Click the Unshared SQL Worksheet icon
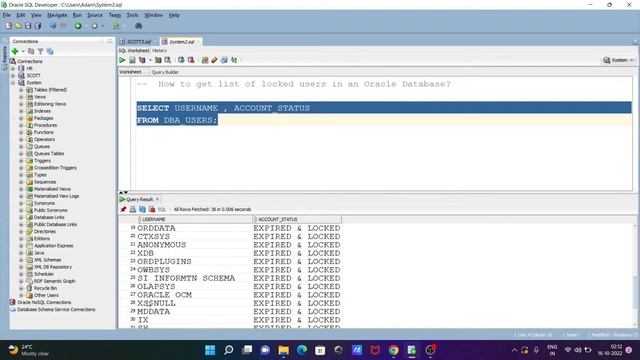The height and width of the screenshot is (360, 640). pyautogui.click(x=204, y=60)
